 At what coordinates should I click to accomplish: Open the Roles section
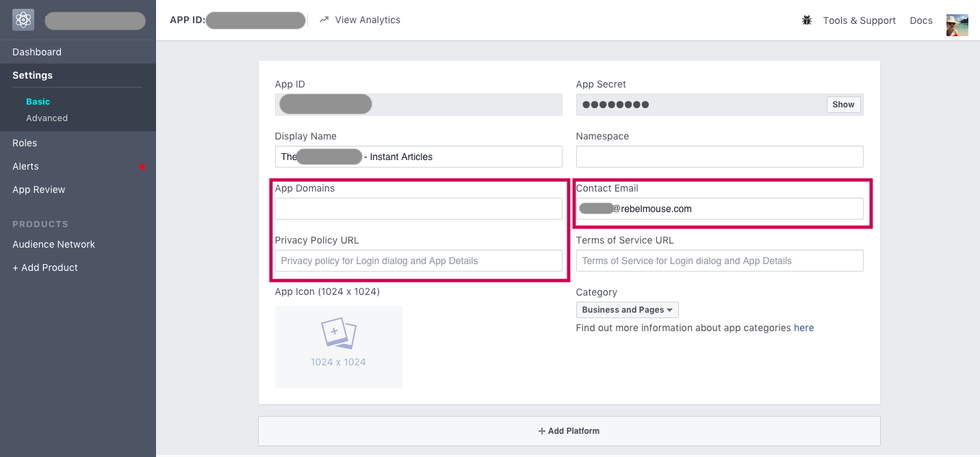(25, 143)
